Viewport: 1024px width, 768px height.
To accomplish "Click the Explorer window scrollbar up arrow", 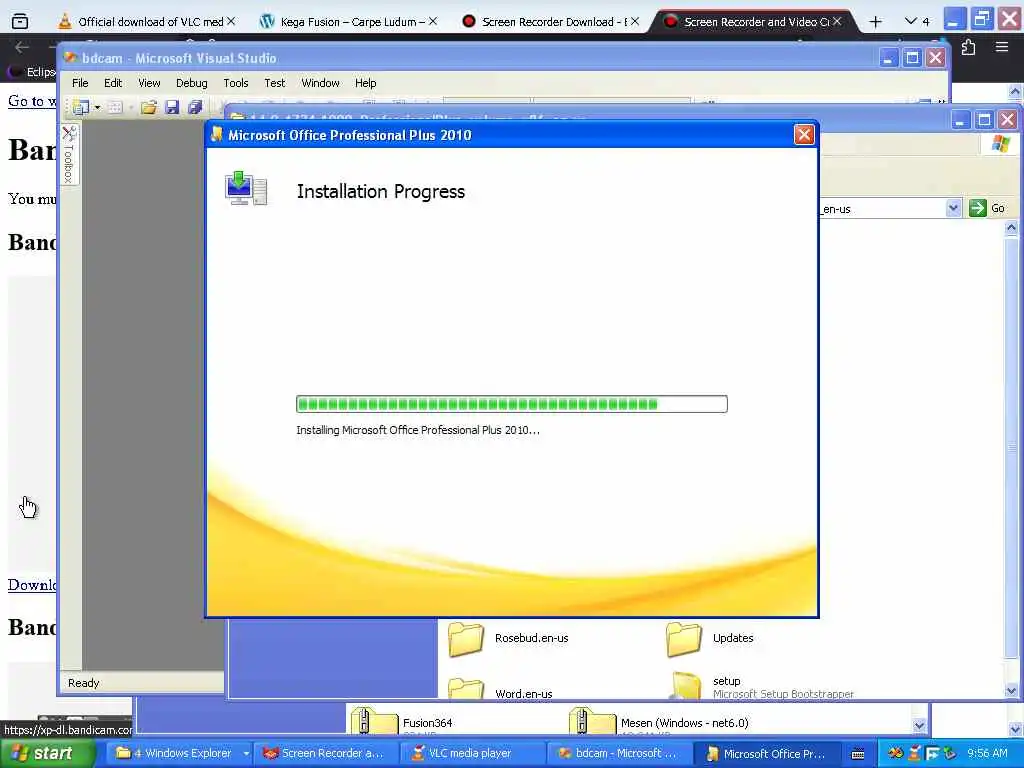I will (1011, 228).
